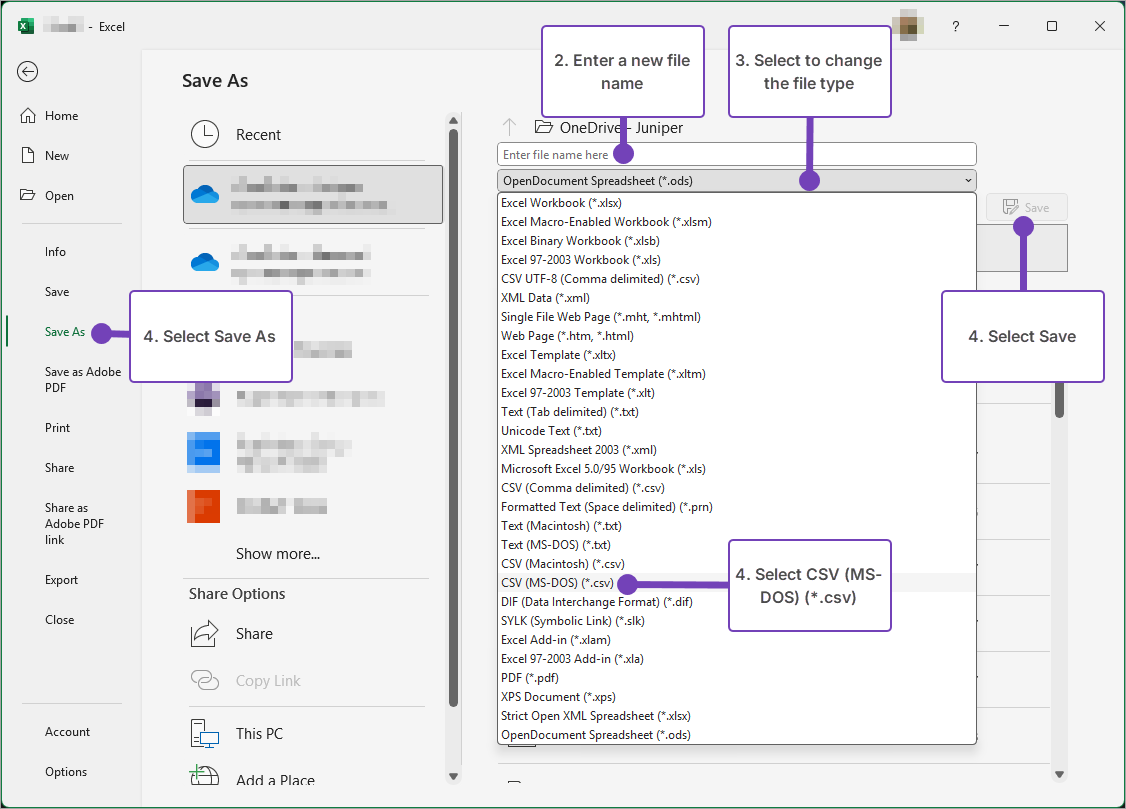Click the Enter file name here field

(700, 153)
